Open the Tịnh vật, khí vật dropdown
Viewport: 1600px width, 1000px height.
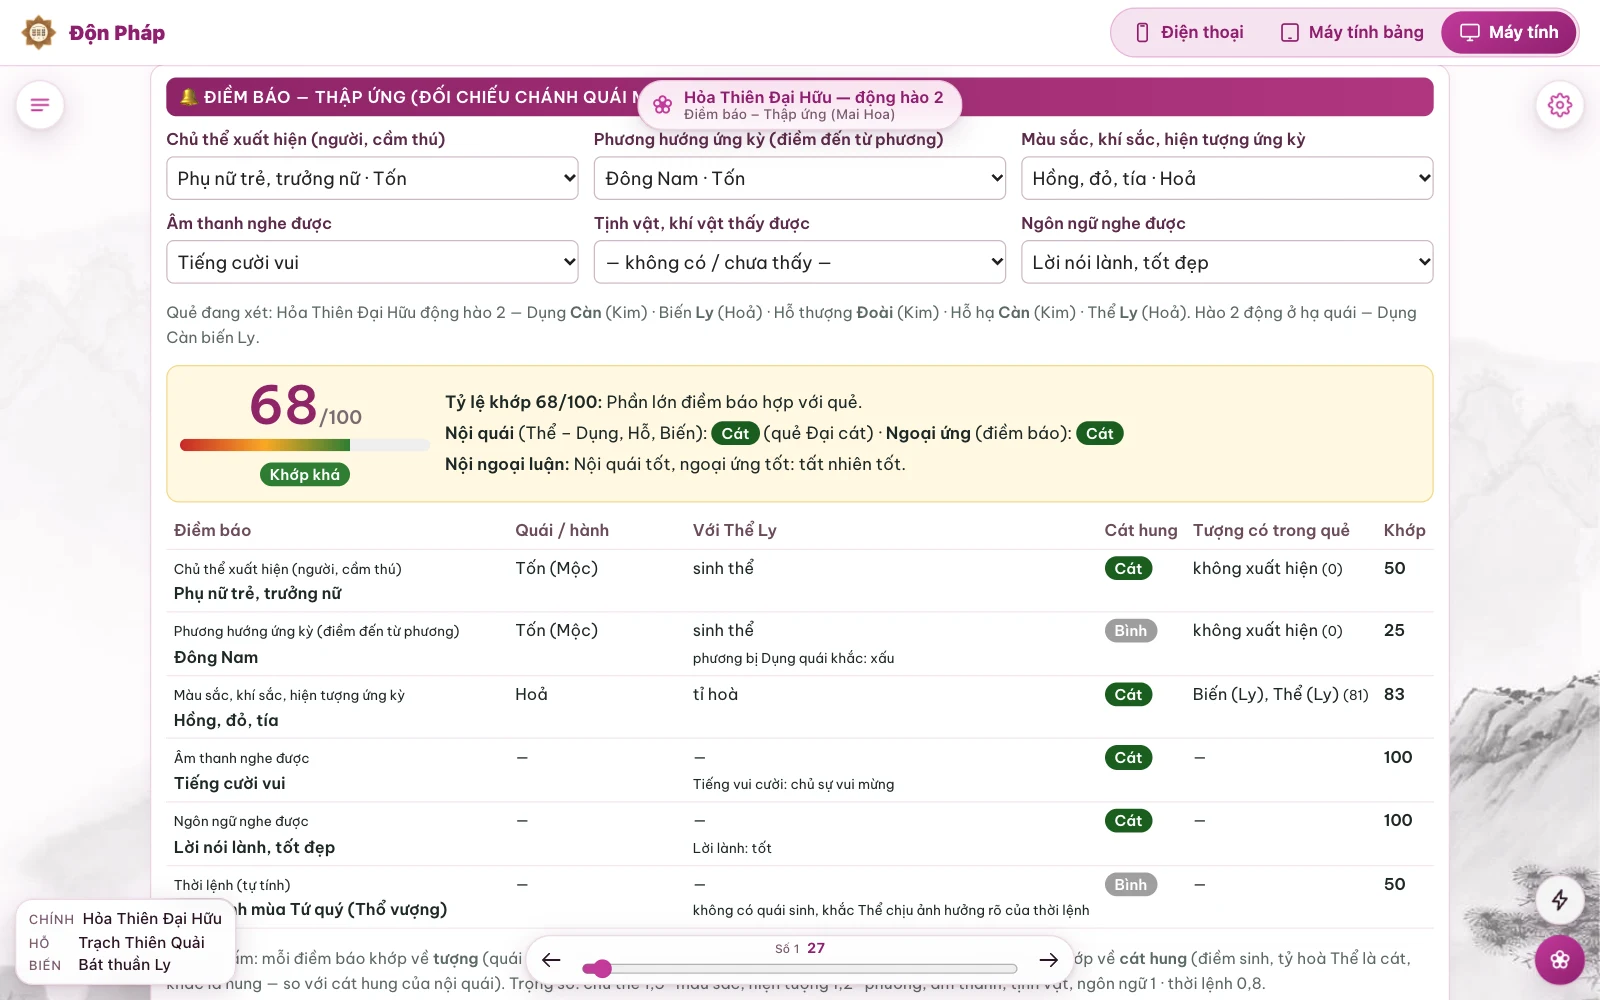point(800,262)
